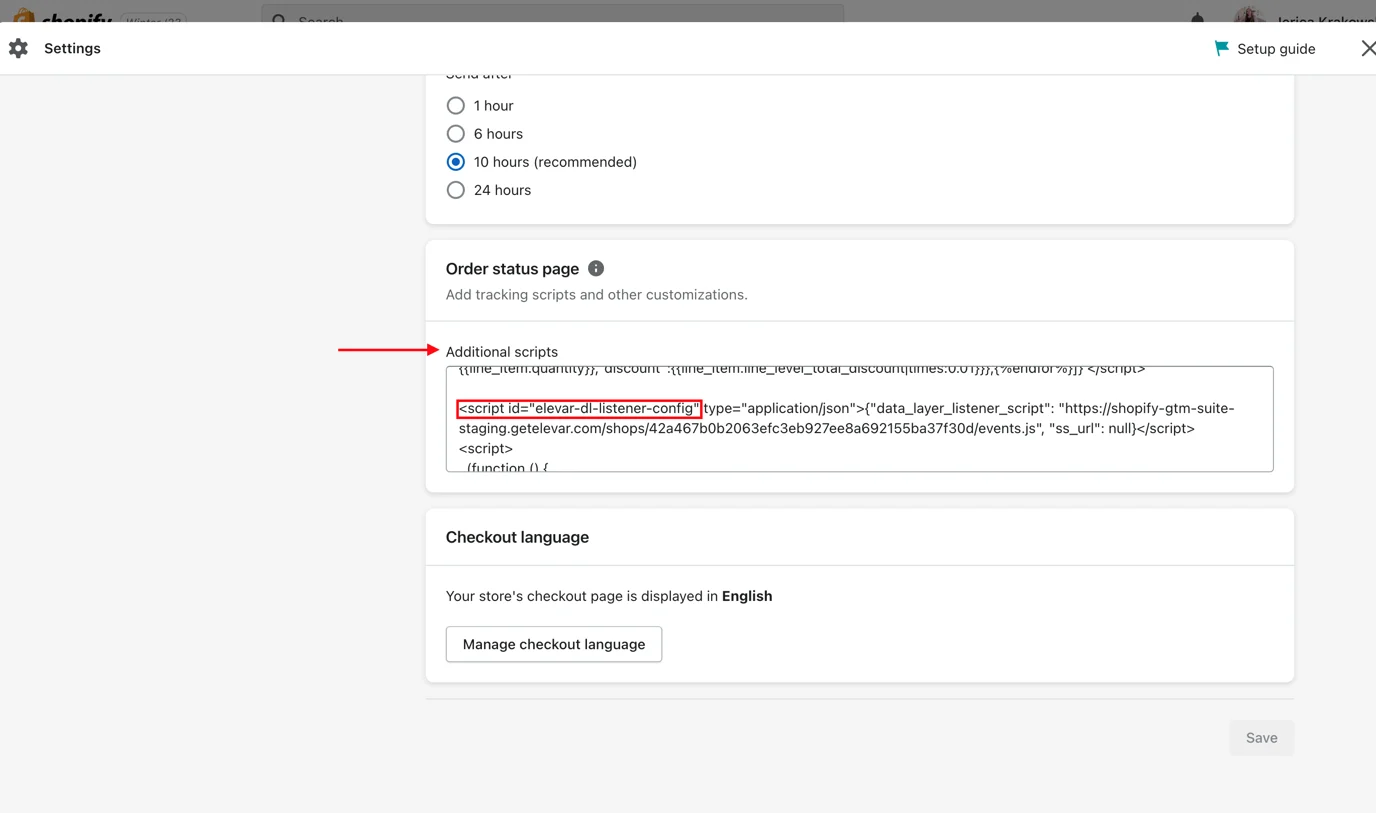Click inside the Additional scripts text area
The width and height of the screenshot is (1376, 813).
click(x=859, y=419)
